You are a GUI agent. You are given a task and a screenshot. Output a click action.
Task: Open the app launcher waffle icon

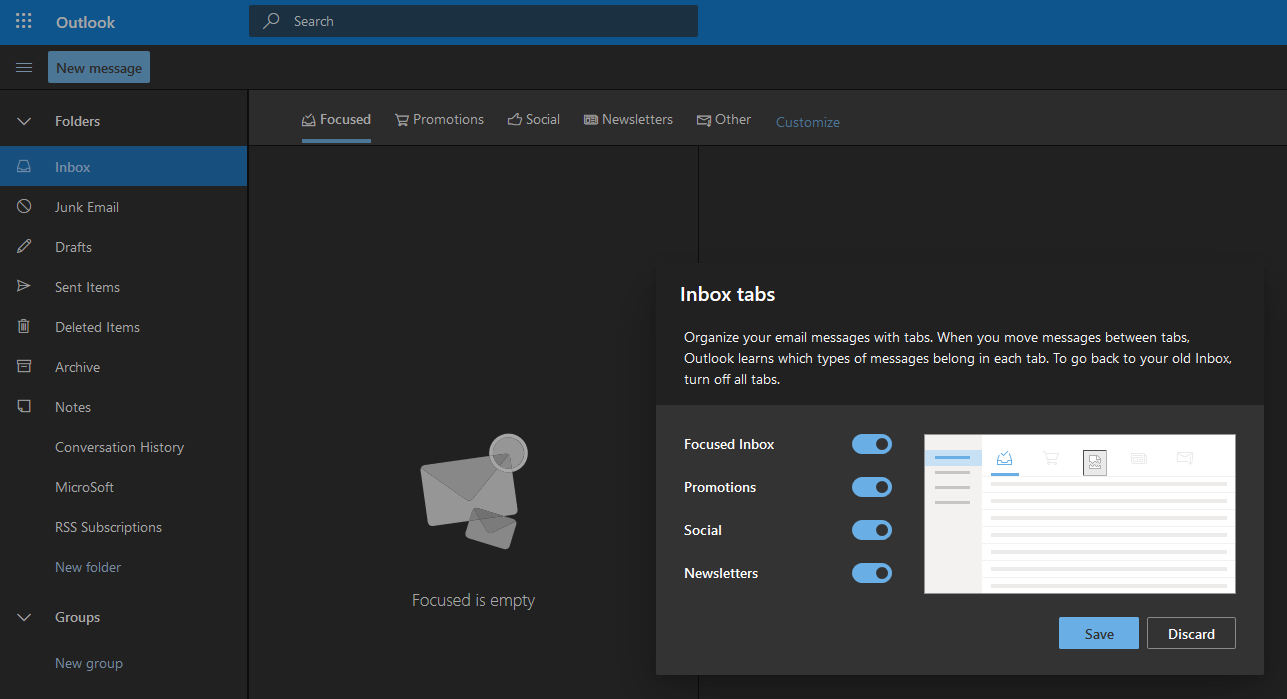pyautogui.click(x=24, y=21)
